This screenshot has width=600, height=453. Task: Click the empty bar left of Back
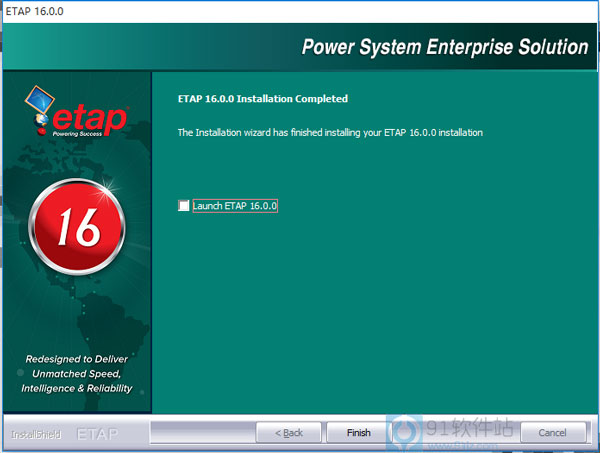coord(200,433)
